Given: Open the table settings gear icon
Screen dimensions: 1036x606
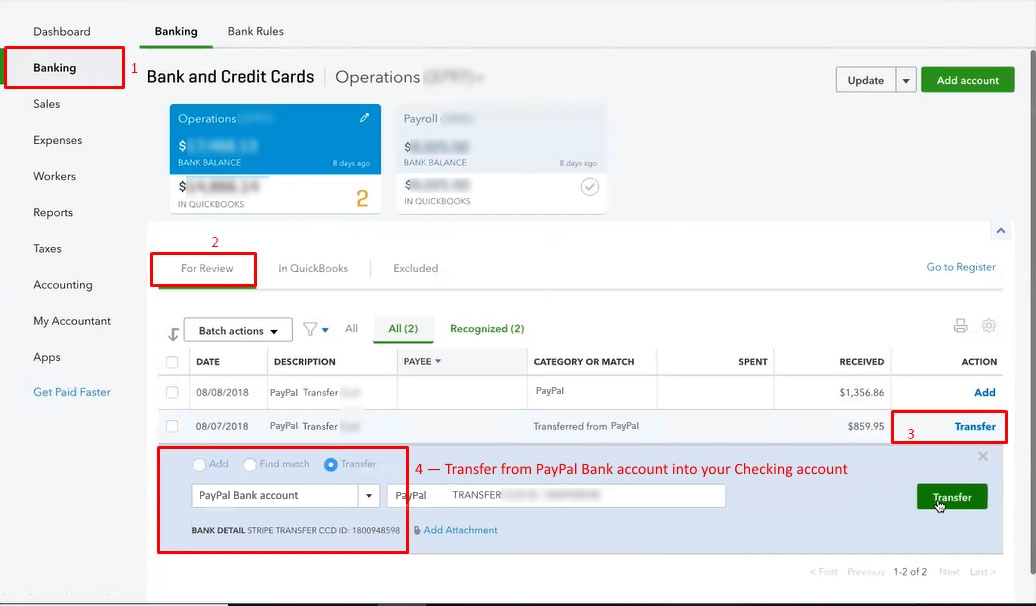Looking at the screenshot, I should click(988, 325).
